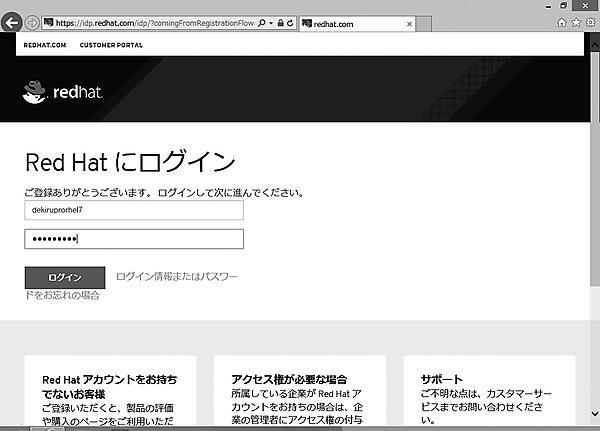This screenshot has width=600, height=431.
Task: Open the forgot login or password link
Action: point(177,276)
